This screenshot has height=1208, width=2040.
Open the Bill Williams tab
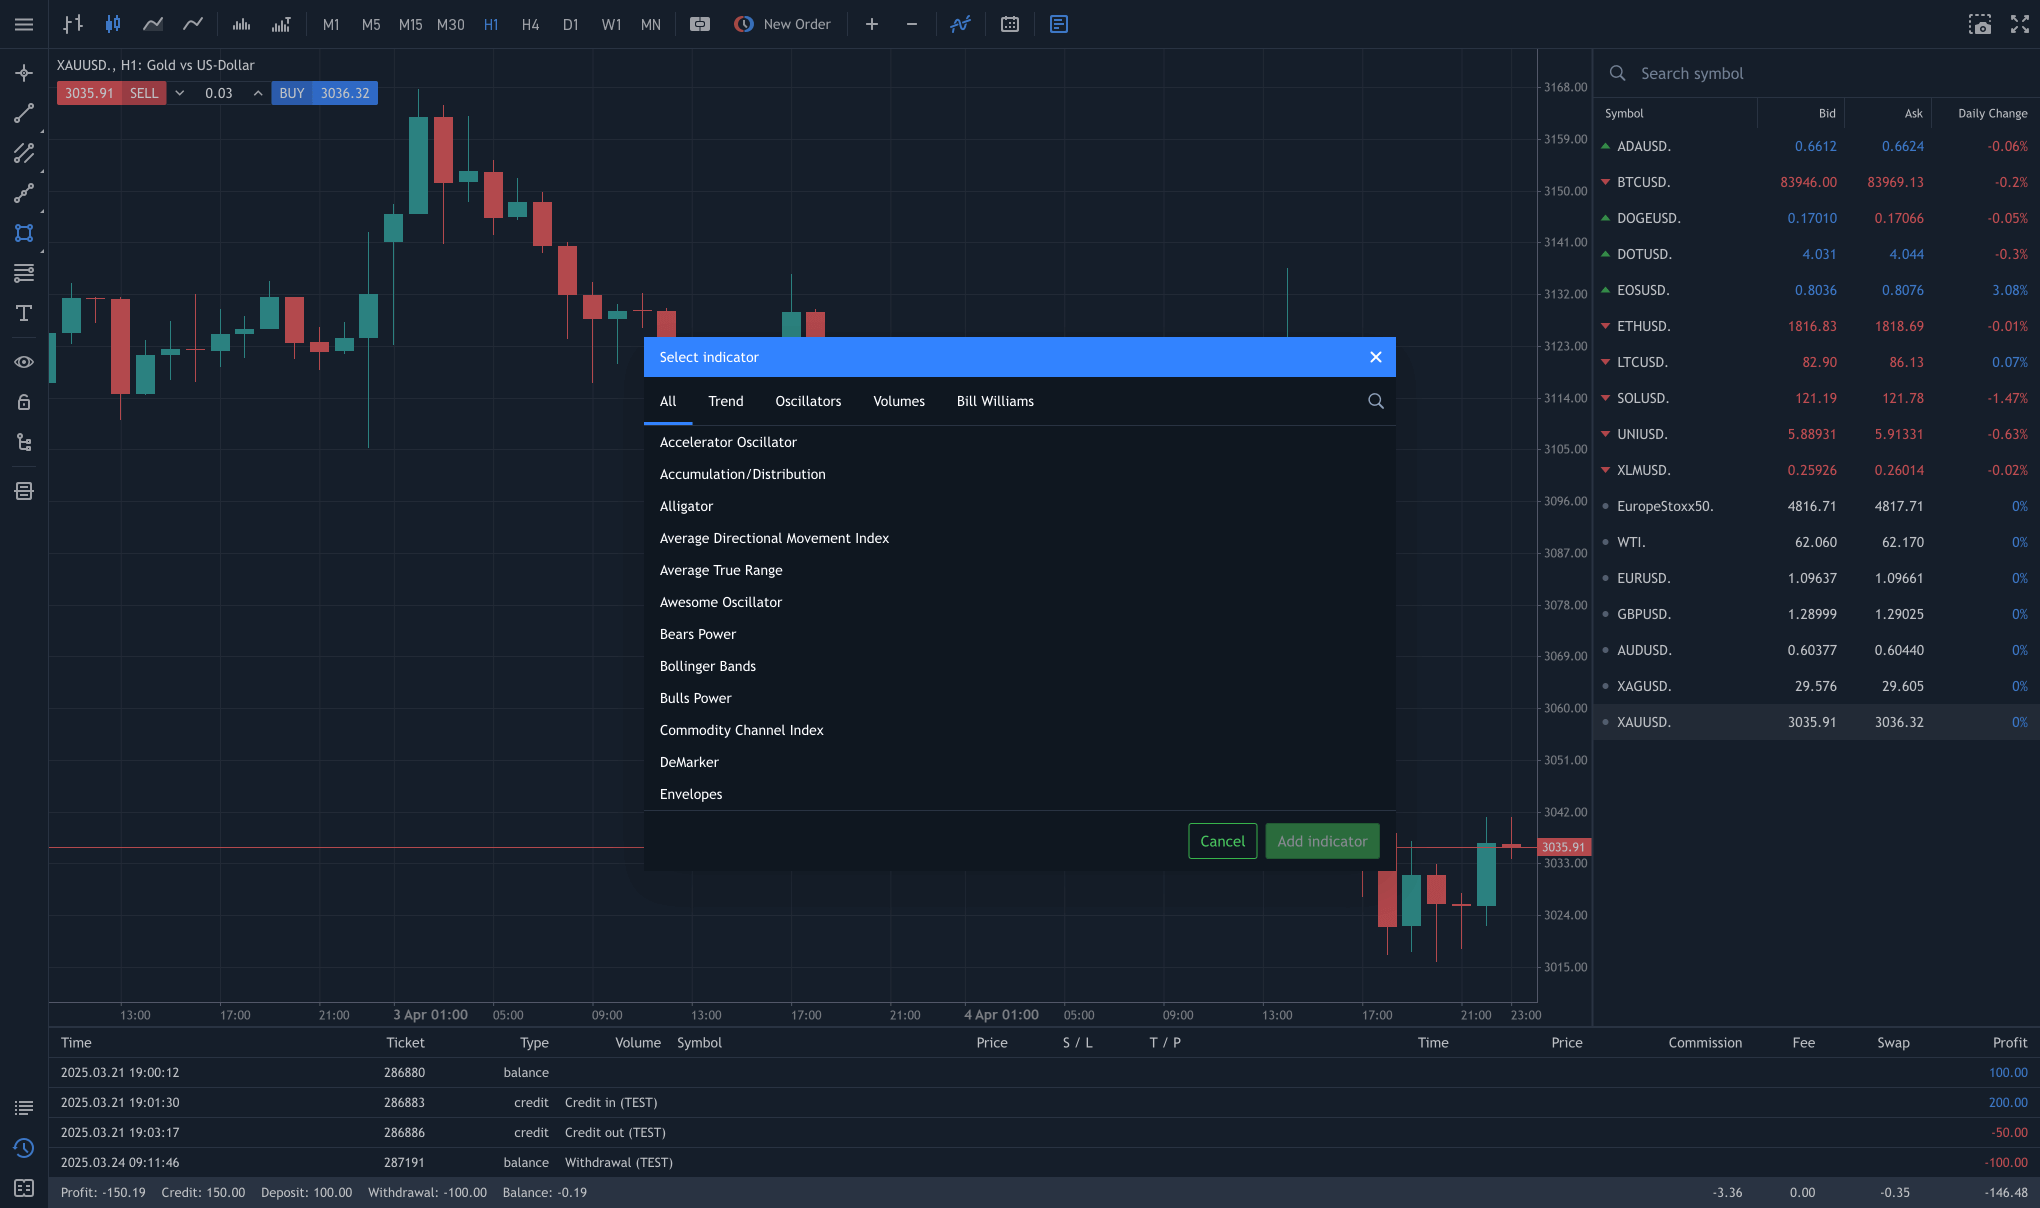pyautogui.click(x=995, y=401)
